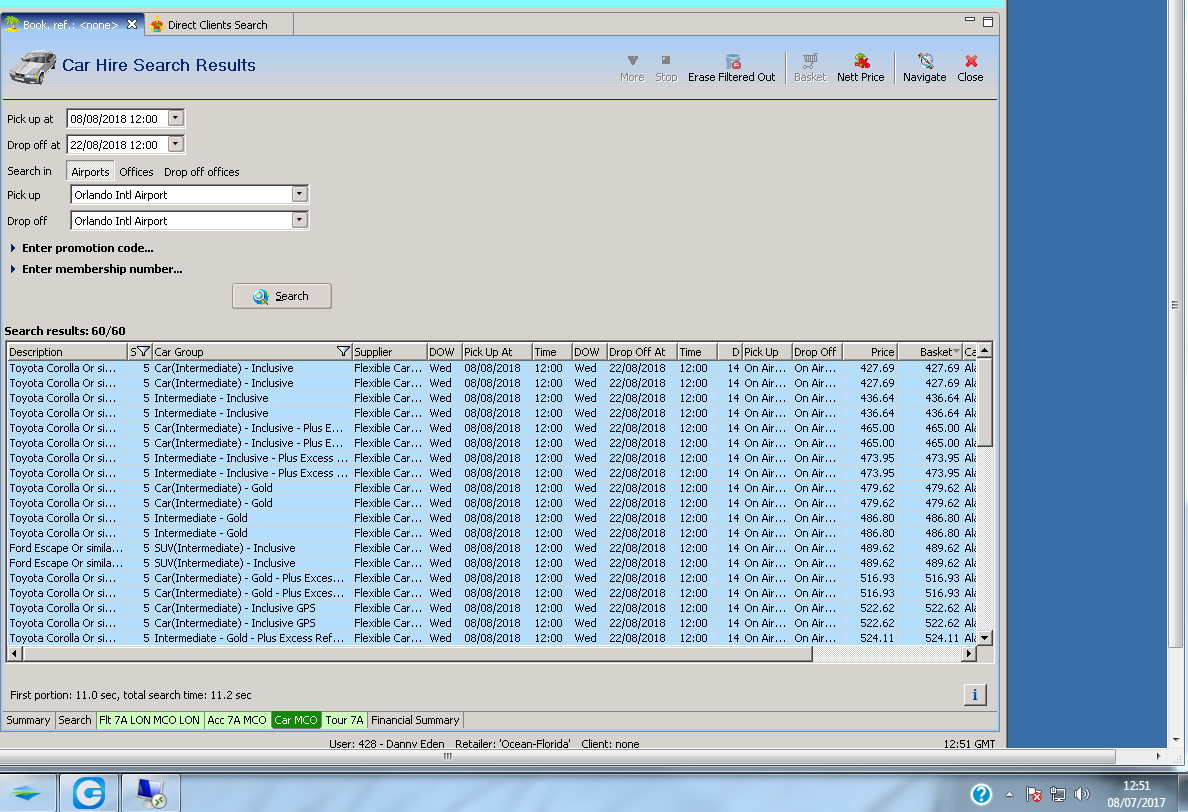
Task: Click the network tray icon
Action: tap(1058, 794)
